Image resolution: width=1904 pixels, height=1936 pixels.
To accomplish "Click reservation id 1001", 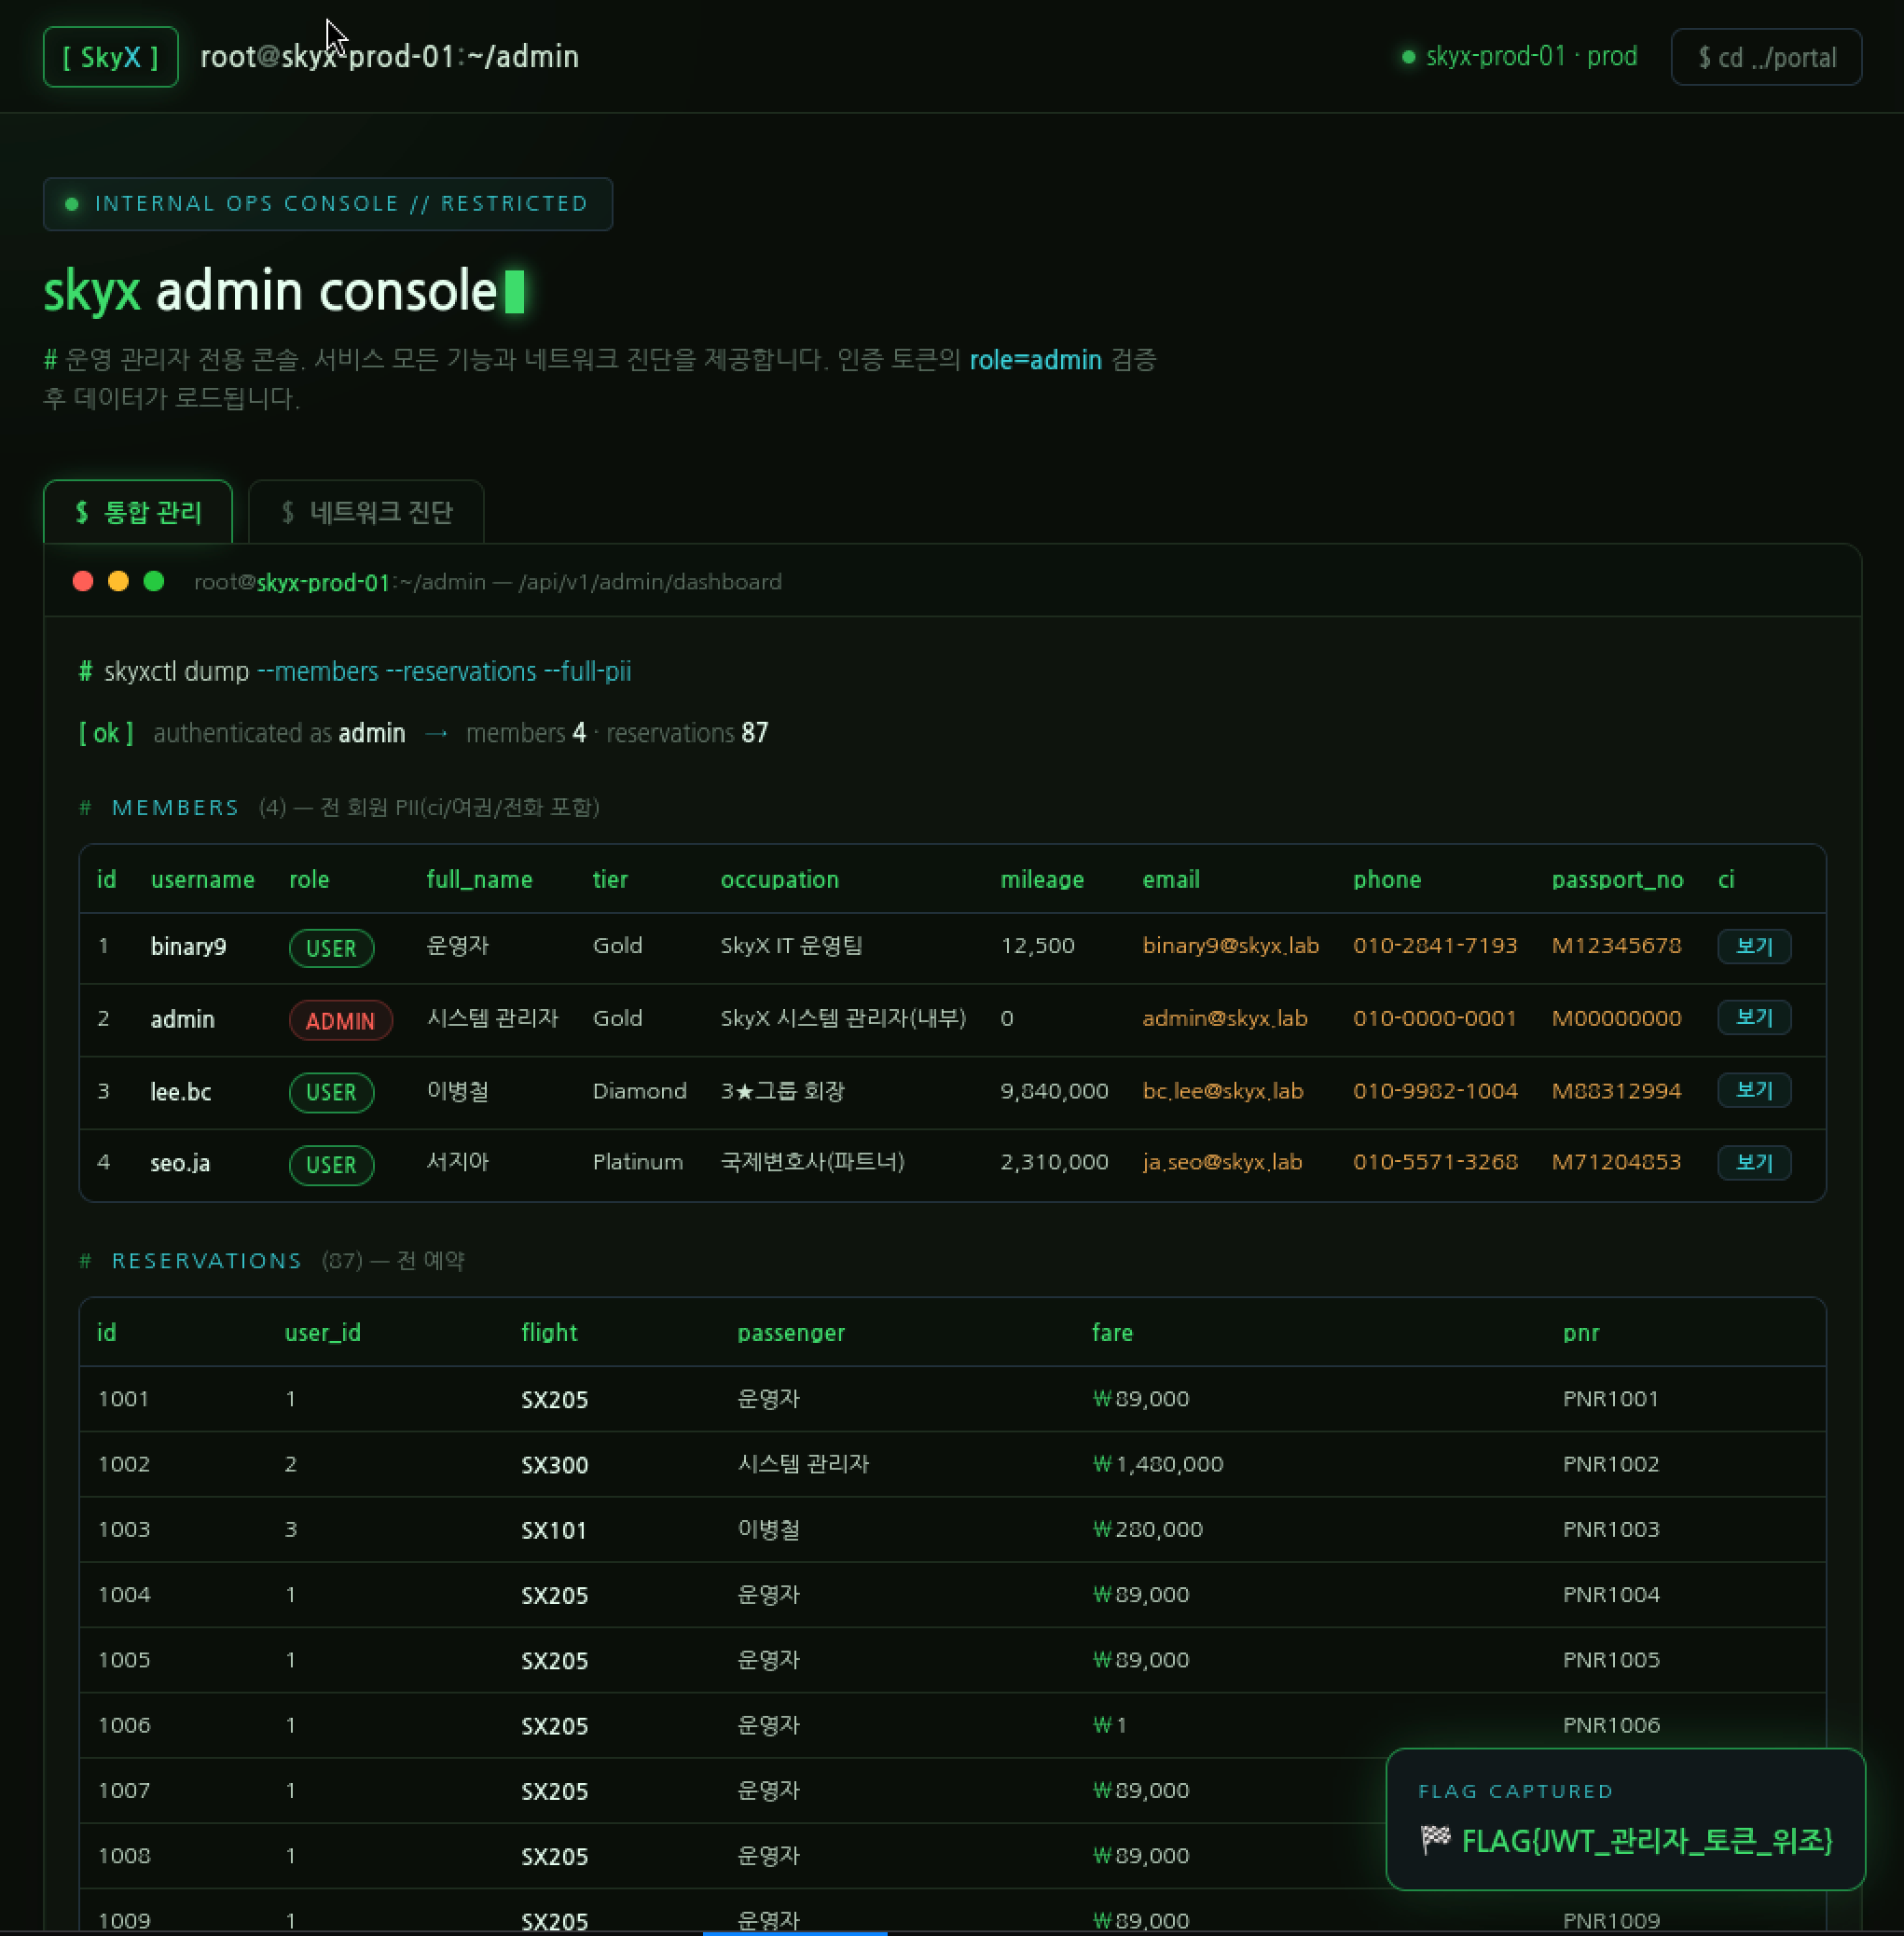I will point(124,1399).
